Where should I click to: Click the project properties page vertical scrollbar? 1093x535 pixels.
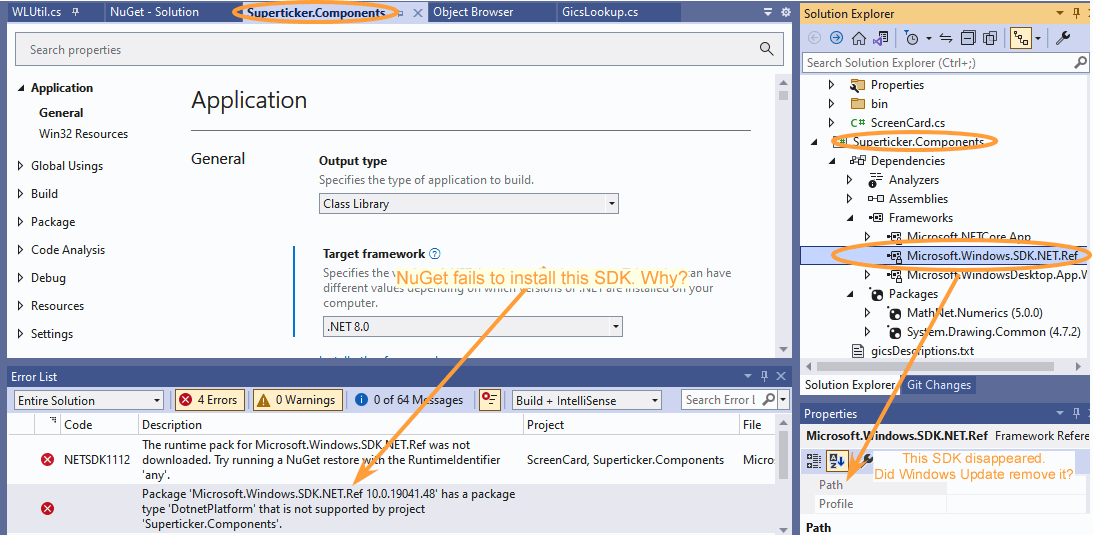tap(783, 95)
